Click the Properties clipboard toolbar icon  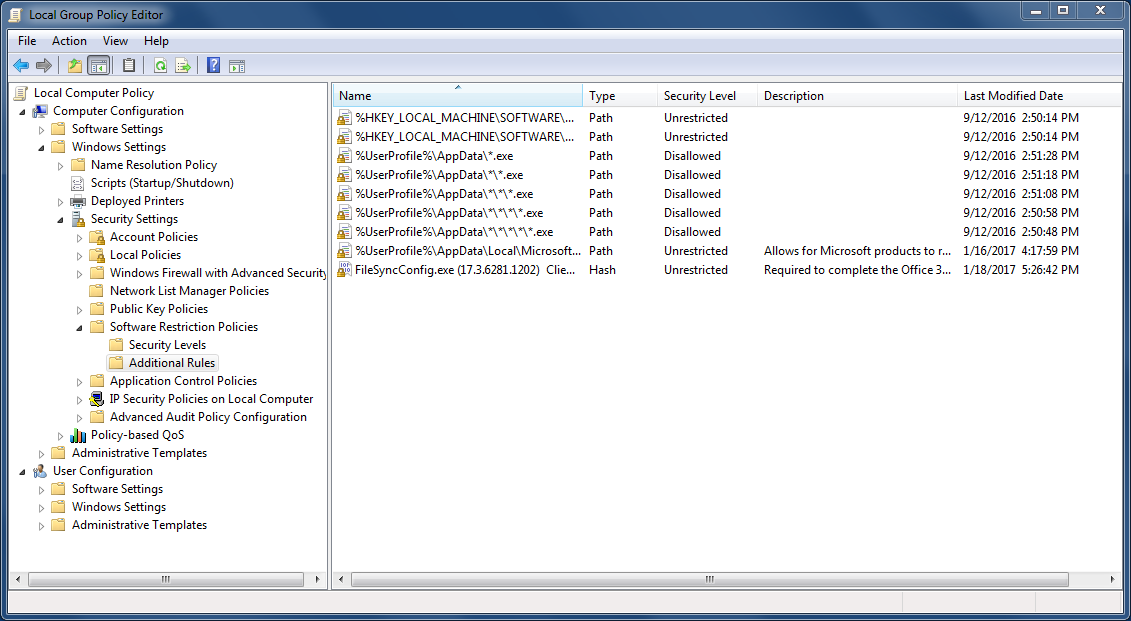(x=130, y=65)
